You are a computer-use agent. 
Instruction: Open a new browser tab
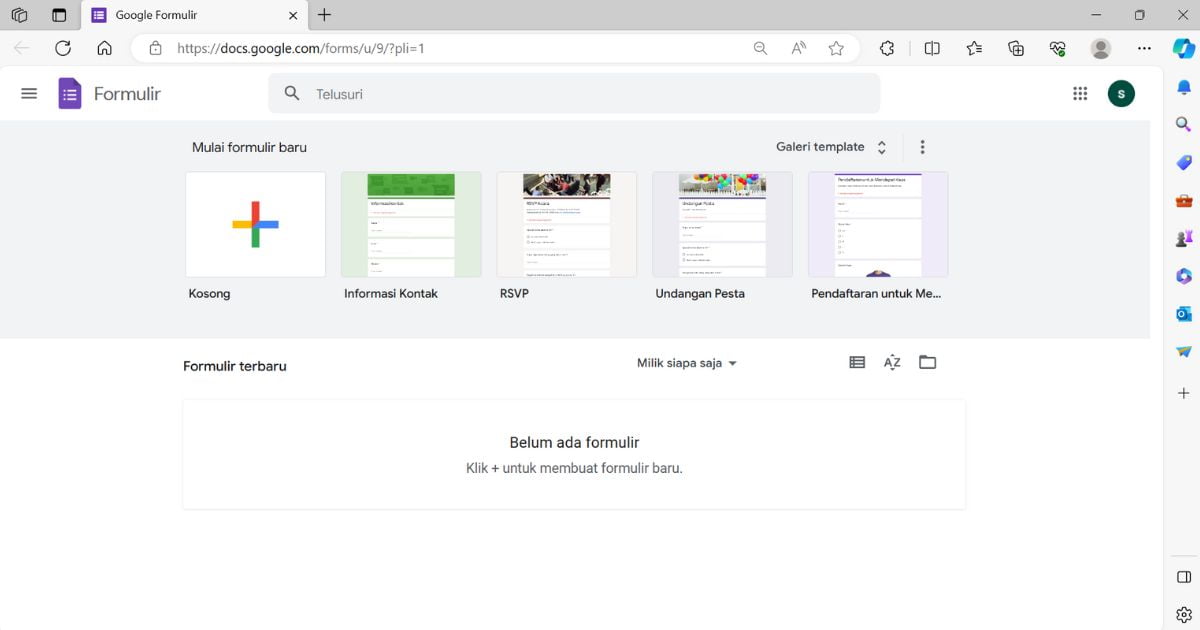click(324, 15)
